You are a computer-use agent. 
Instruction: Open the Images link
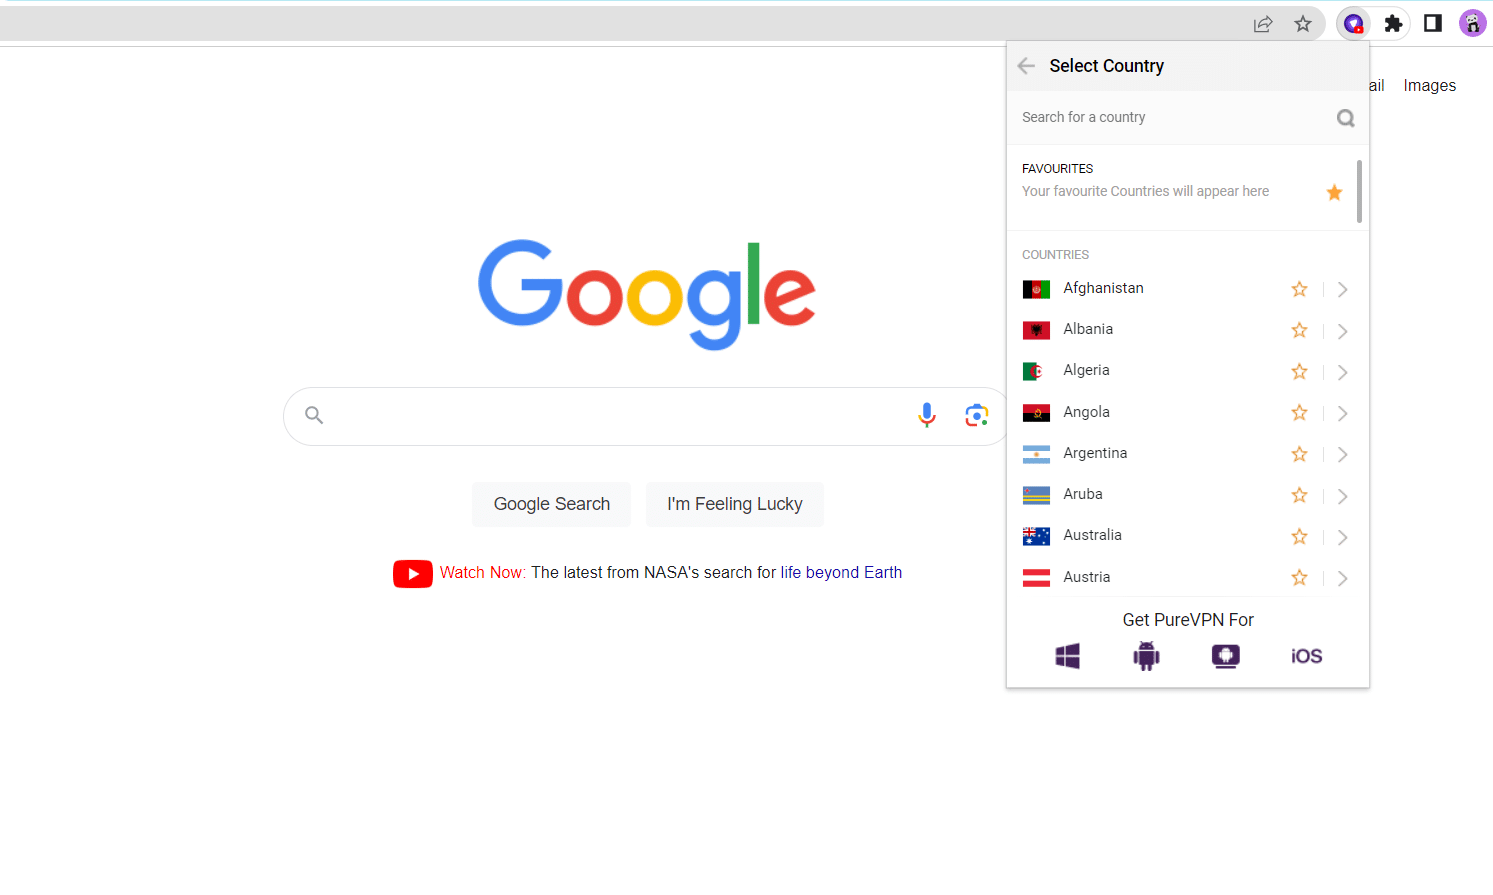pos(1429,86)
